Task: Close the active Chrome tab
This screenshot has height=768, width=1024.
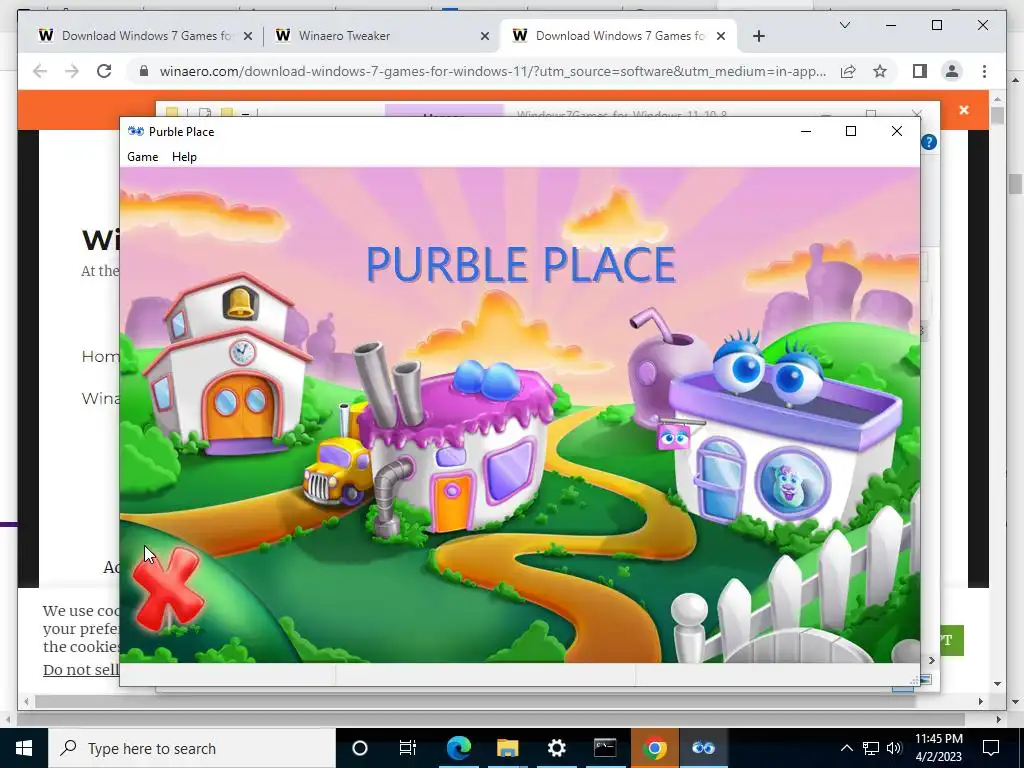Action: [721, 37]
